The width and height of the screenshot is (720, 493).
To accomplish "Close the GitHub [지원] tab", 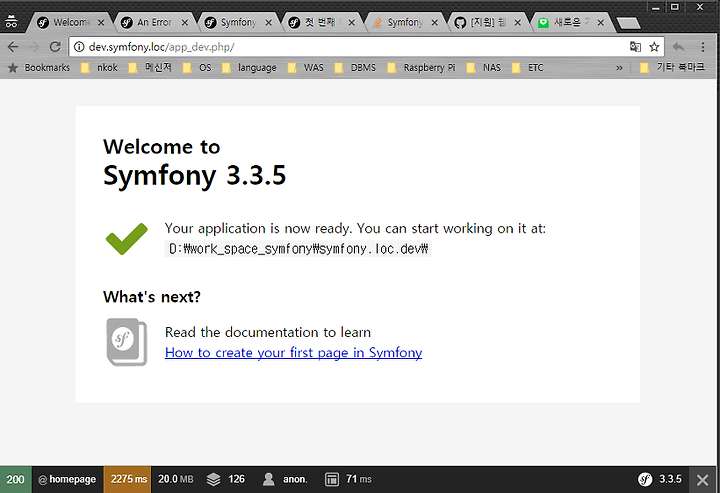I will (518, 22).
